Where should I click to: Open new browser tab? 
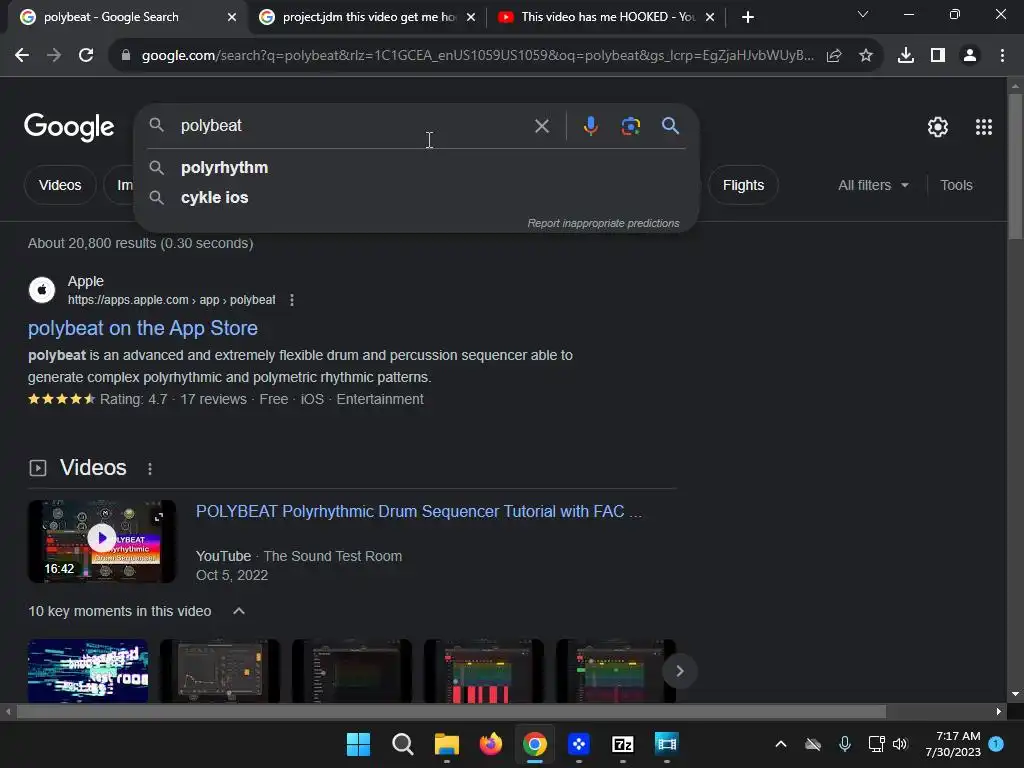tap(748, 17)
